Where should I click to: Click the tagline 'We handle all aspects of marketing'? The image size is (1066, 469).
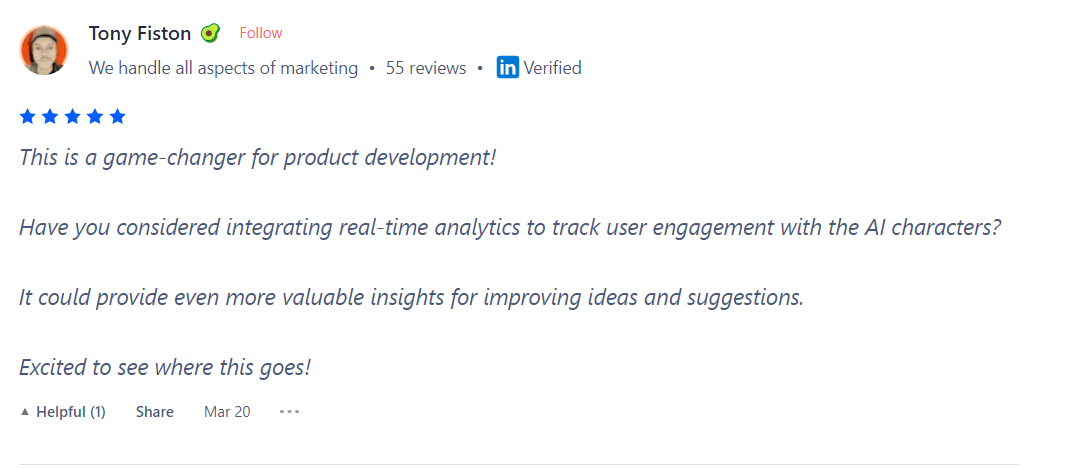coord(223,68)
